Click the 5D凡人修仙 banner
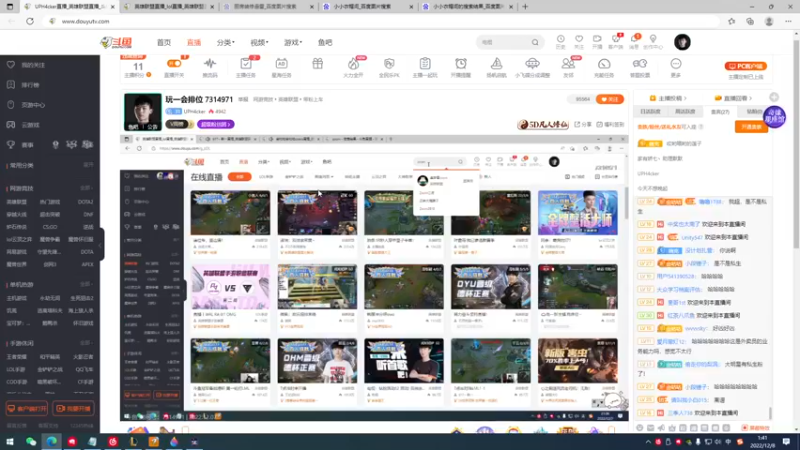The height and width of the screenshot is (450, 800). click(x=543, y=124)
